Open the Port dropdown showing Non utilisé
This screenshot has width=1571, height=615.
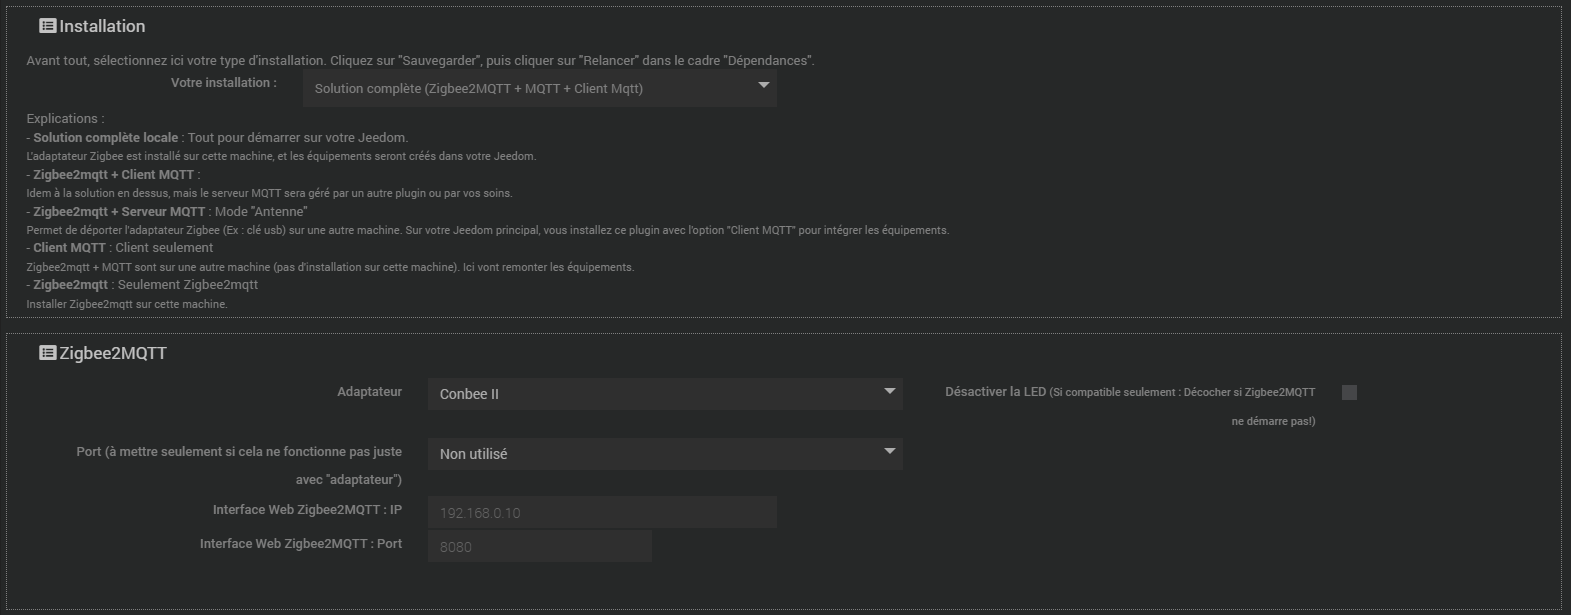click(664, 454)
